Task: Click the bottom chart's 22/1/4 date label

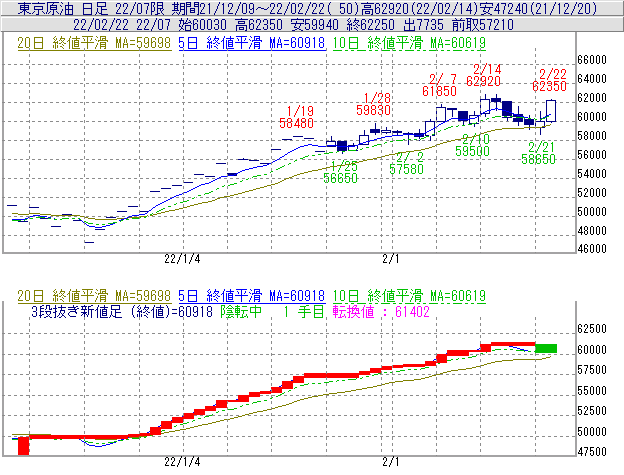Action: click(182, 462)
